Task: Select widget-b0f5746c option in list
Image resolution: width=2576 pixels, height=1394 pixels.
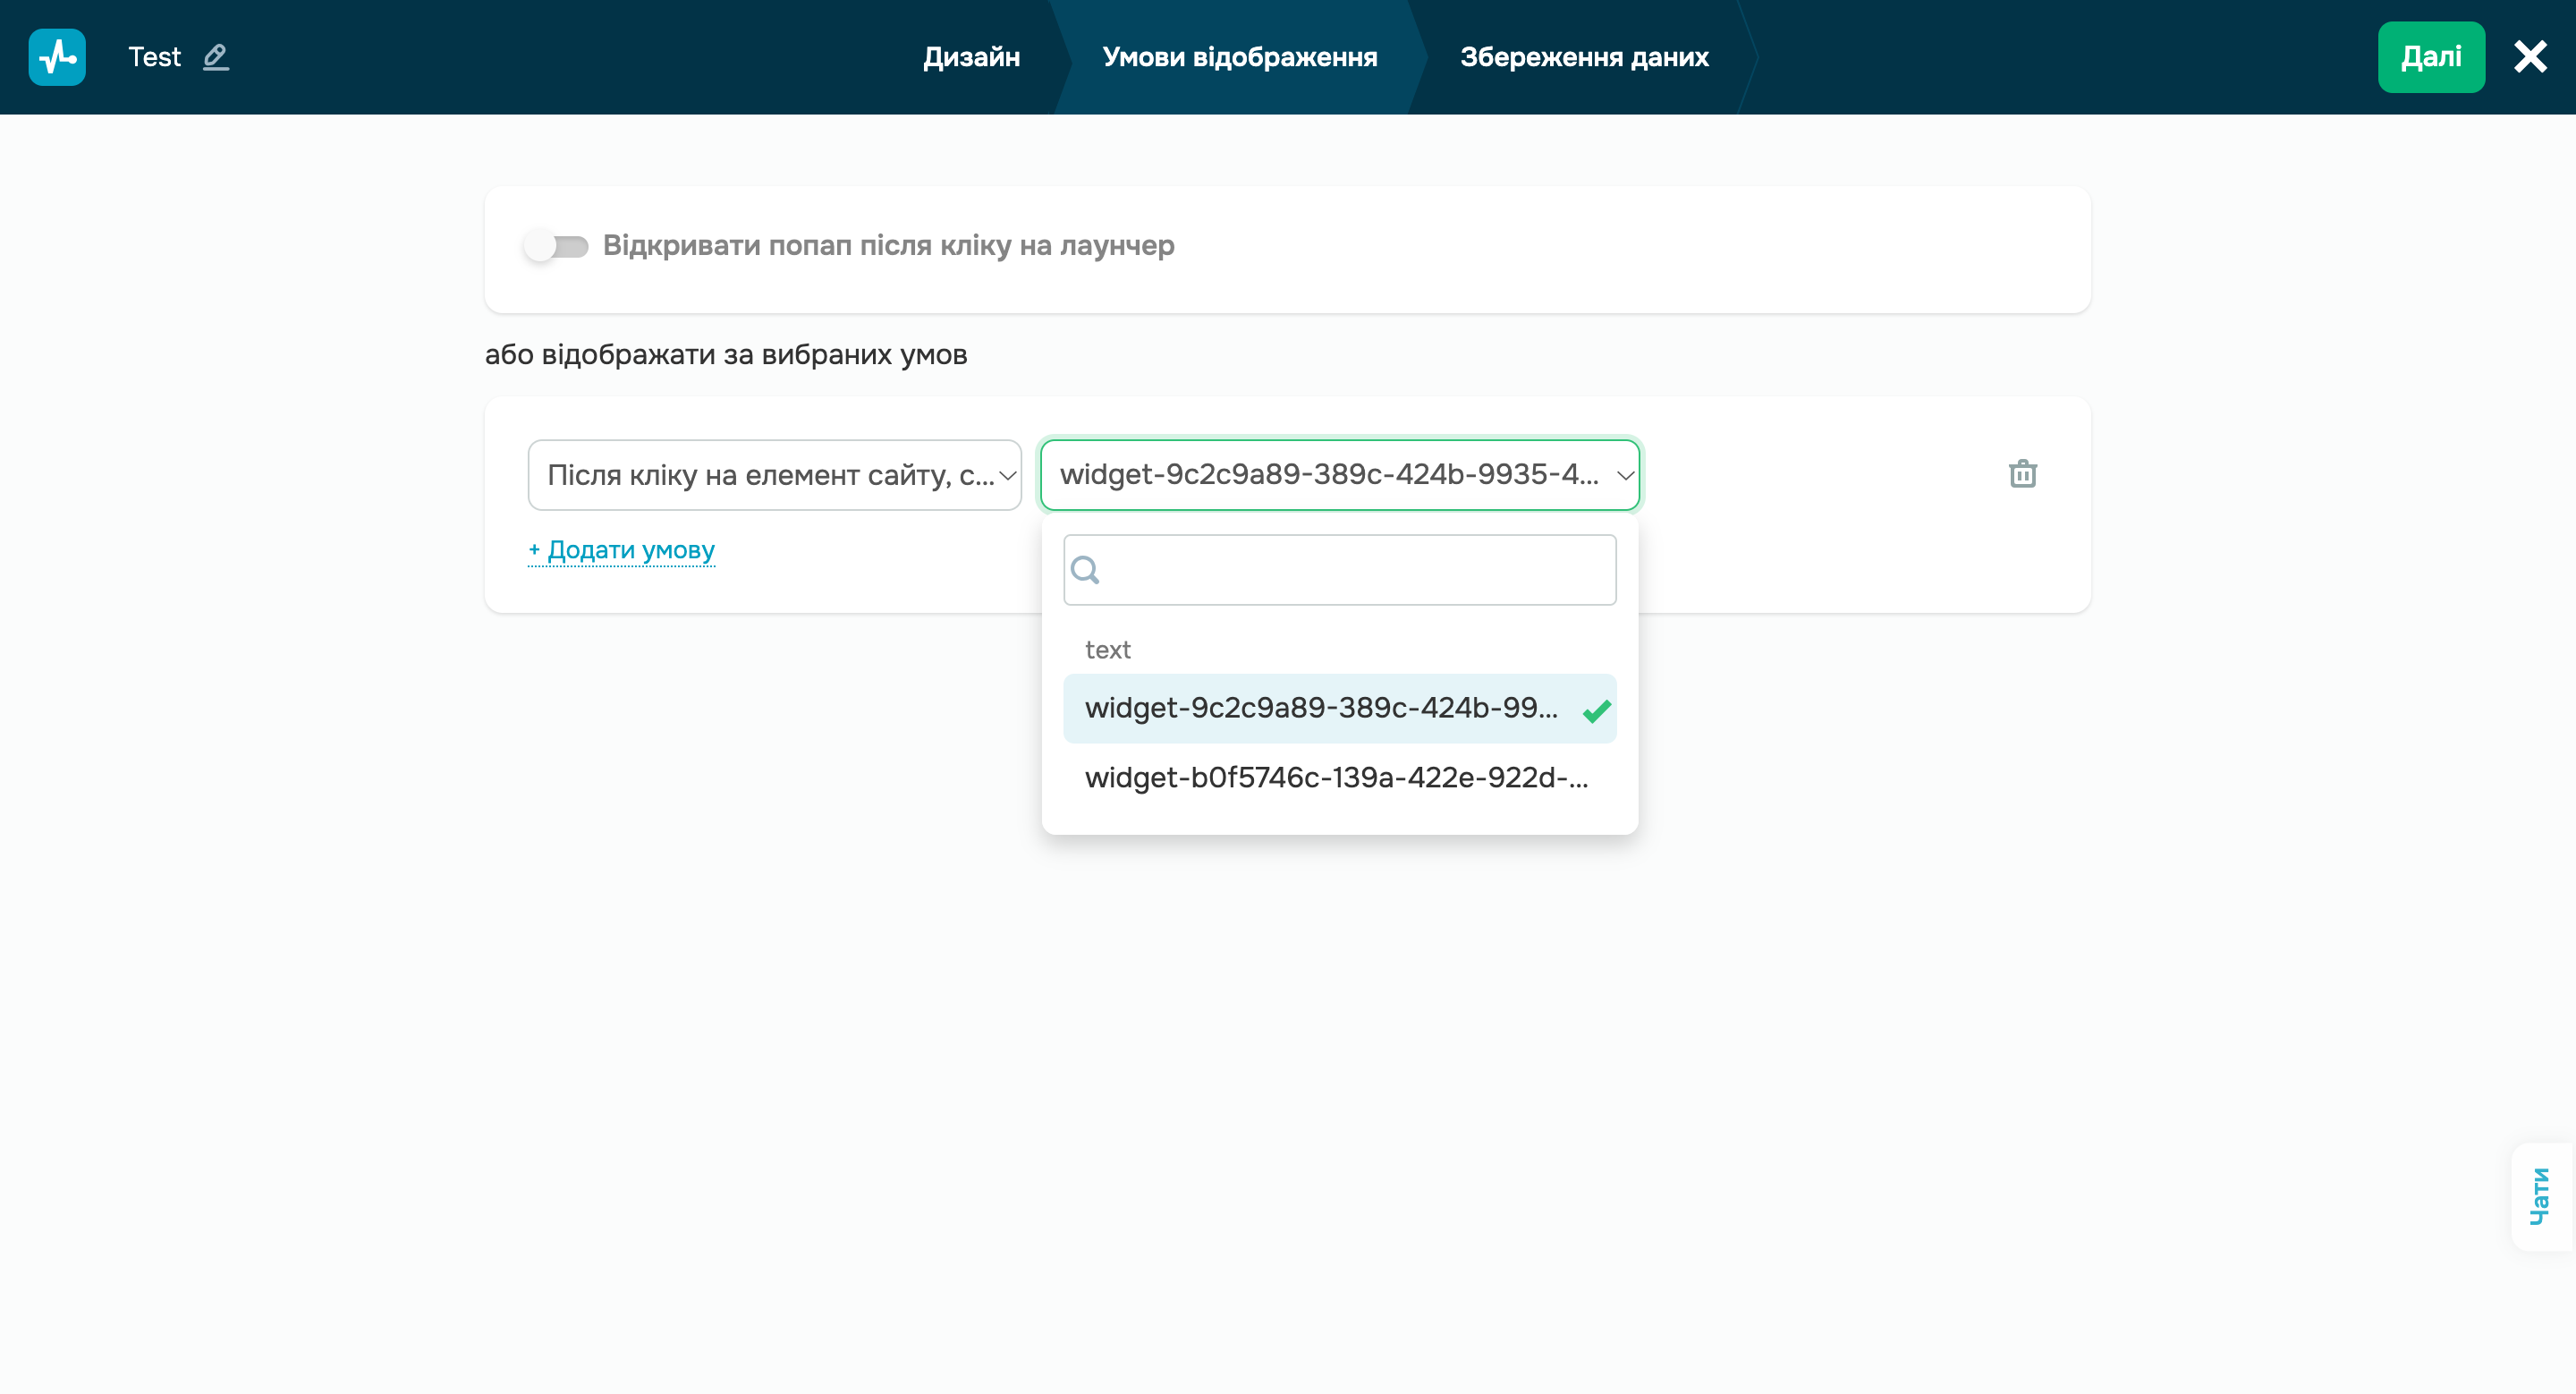Action: (1336, 778)
